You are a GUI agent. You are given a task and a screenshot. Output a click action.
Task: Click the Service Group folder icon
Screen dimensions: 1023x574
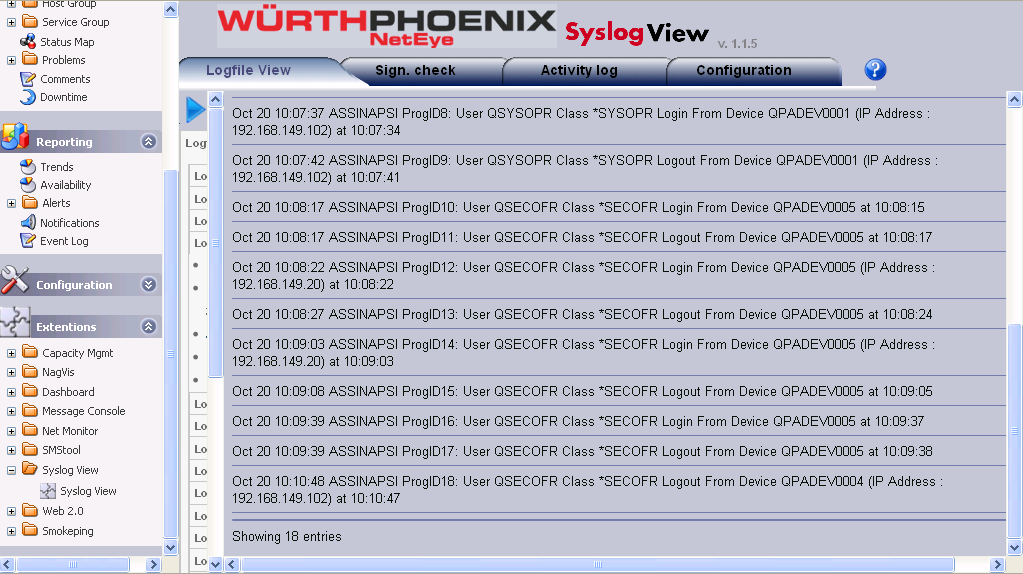pos(30,22)
